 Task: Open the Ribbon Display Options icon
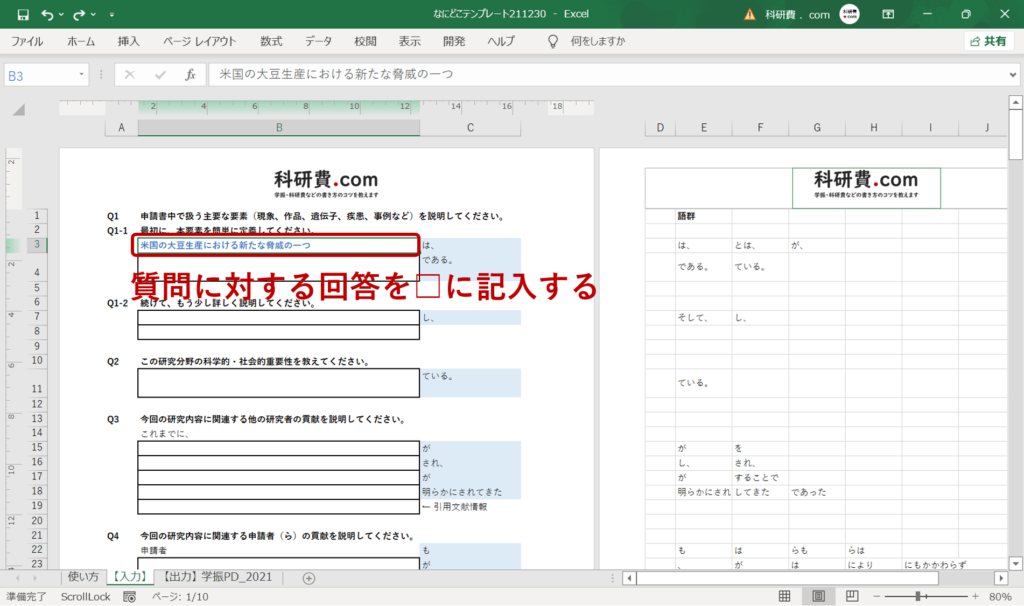pyautogui.click(x=888, y=14)
